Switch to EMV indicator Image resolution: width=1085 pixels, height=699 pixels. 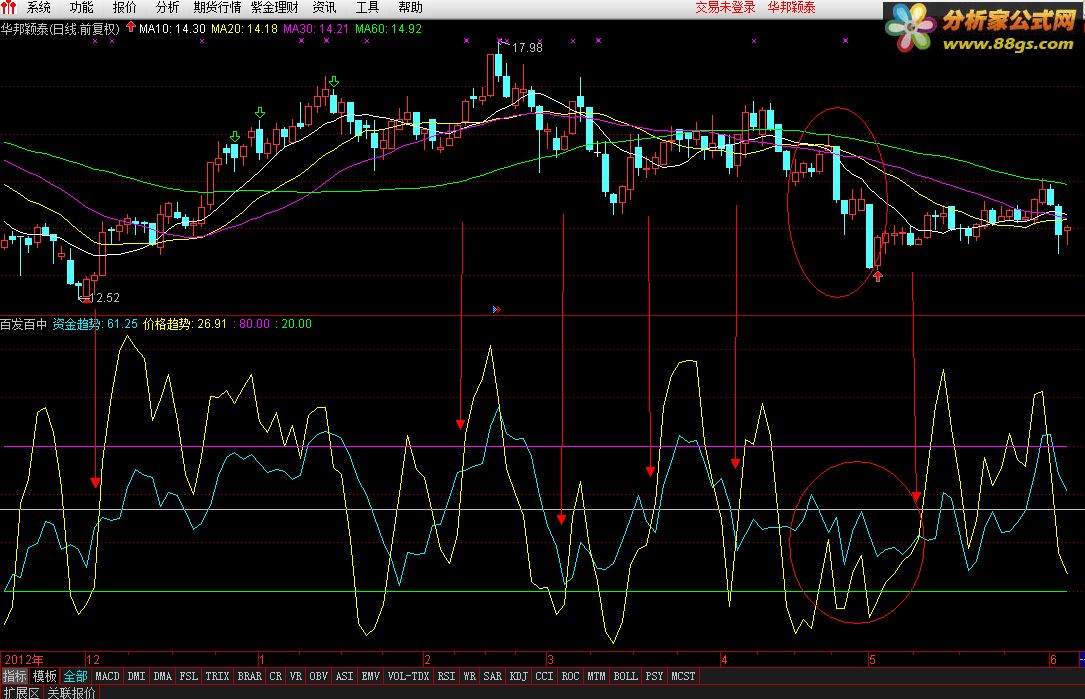click(371, 676)
